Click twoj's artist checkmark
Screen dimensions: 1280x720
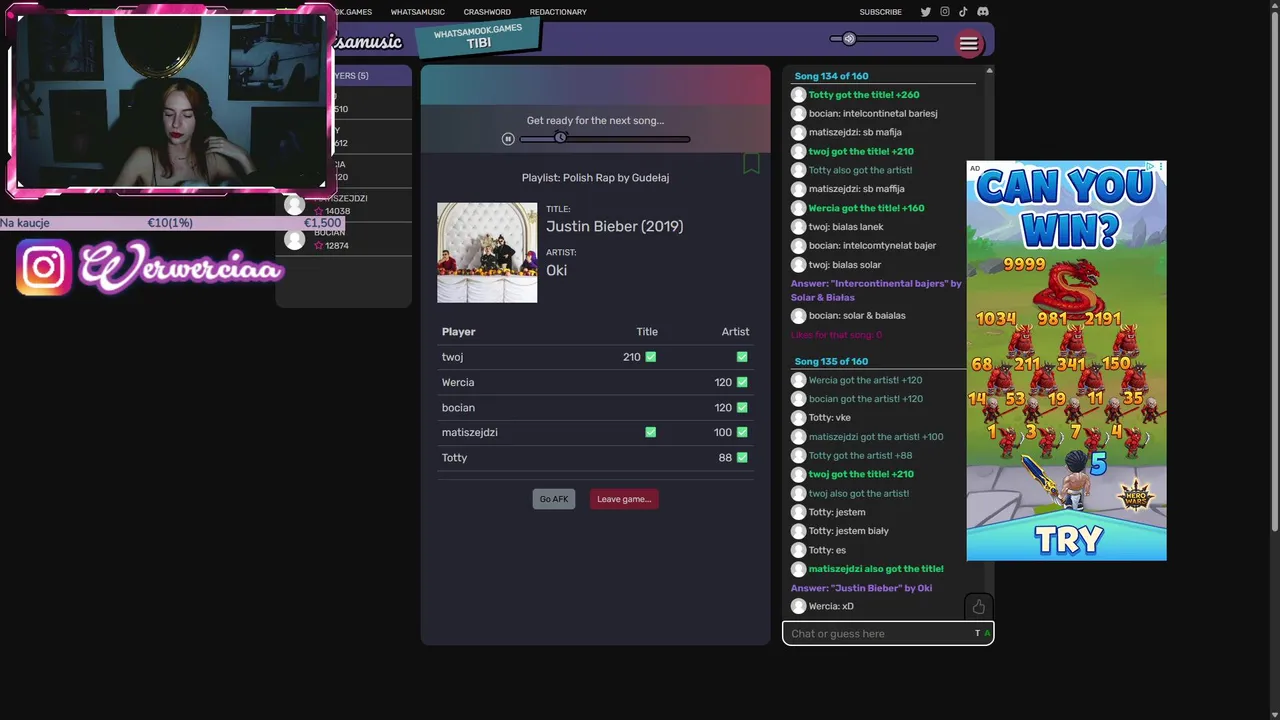coord(742,357)
